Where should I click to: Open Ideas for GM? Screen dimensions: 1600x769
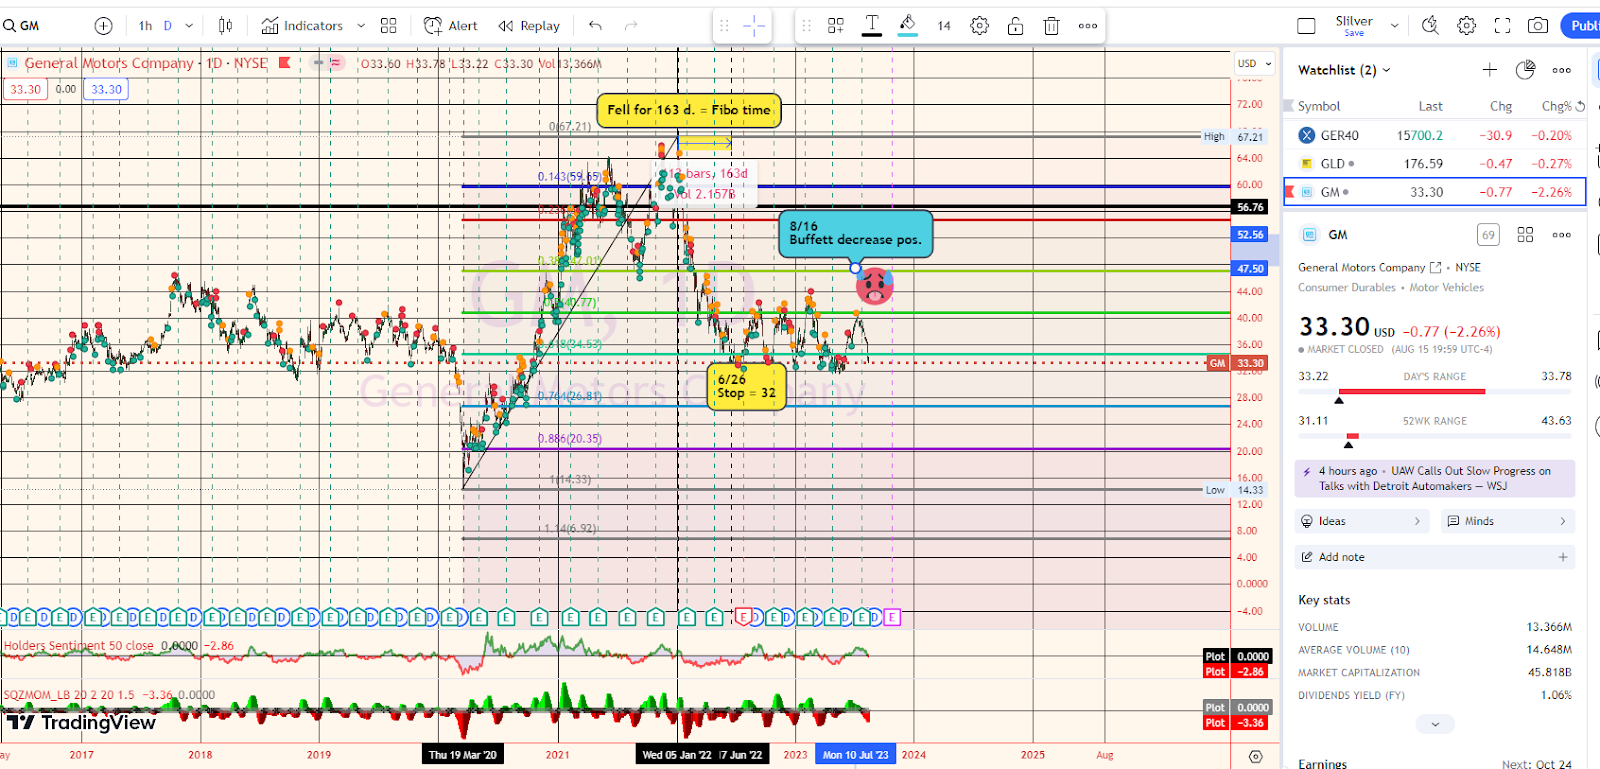[x=1362, y=521]
